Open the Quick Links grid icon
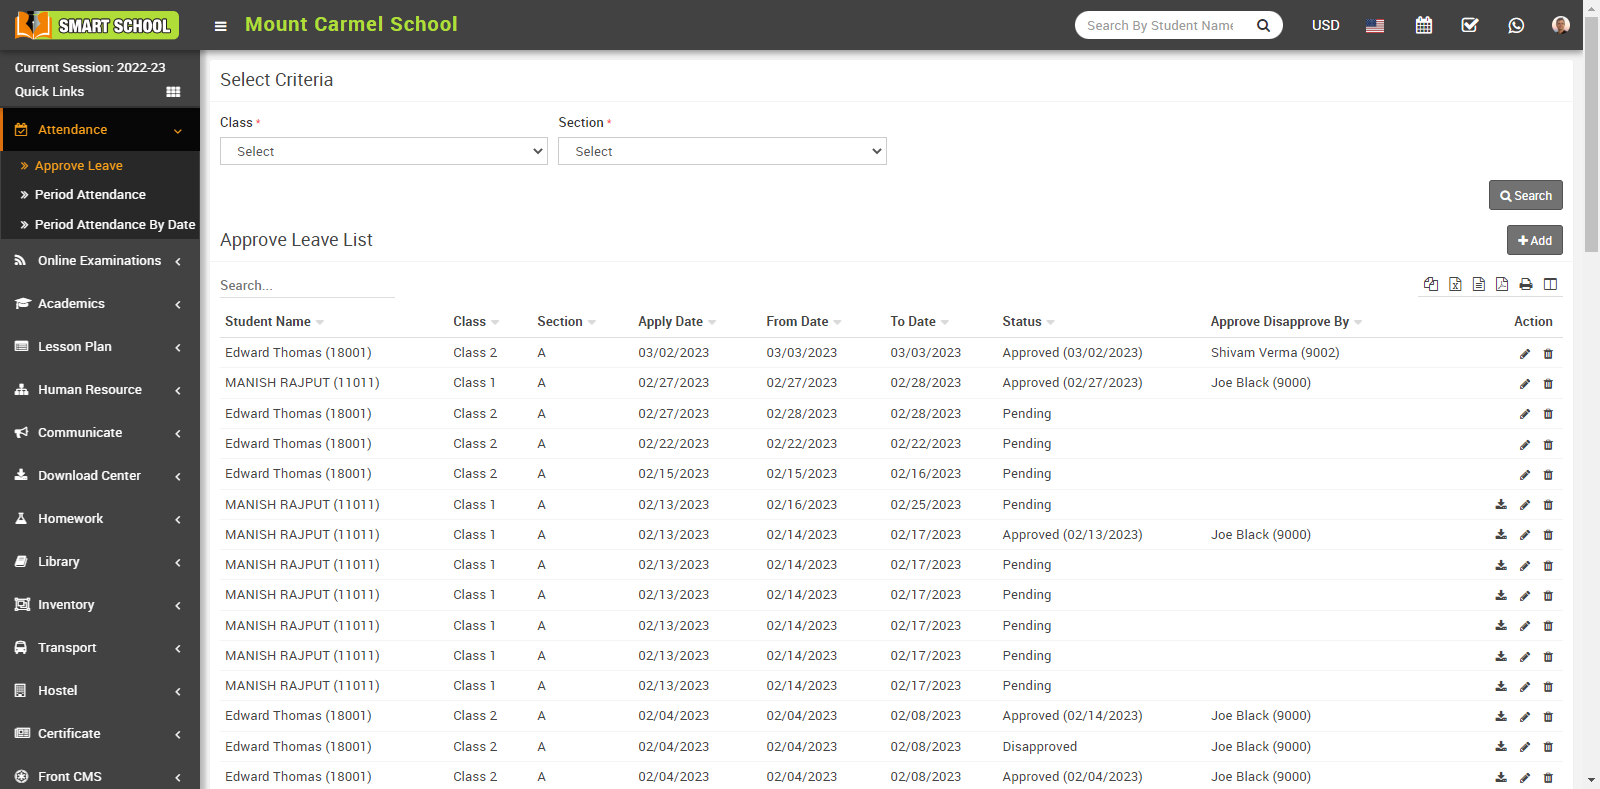Screen dimensions: 1600x789 (173, 92)
